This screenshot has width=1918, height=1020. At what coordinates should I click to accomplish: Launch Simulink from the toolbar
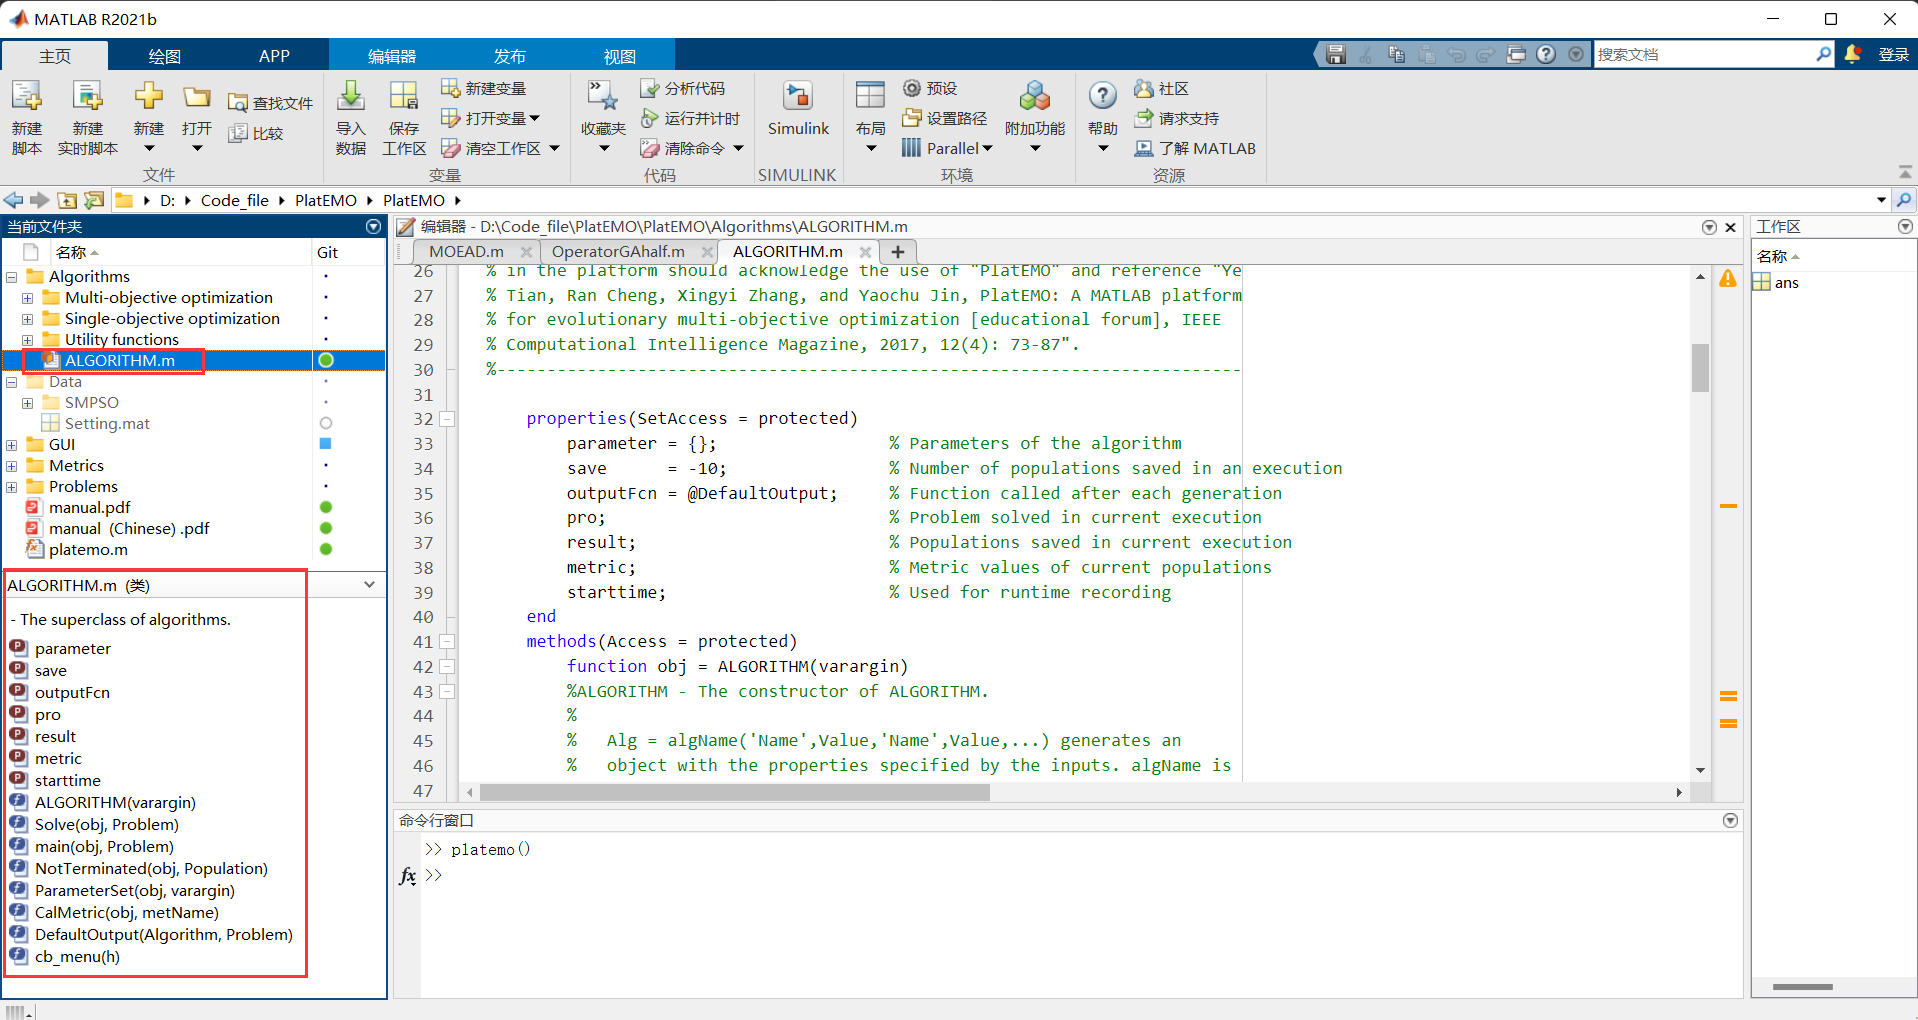(798, 108)
